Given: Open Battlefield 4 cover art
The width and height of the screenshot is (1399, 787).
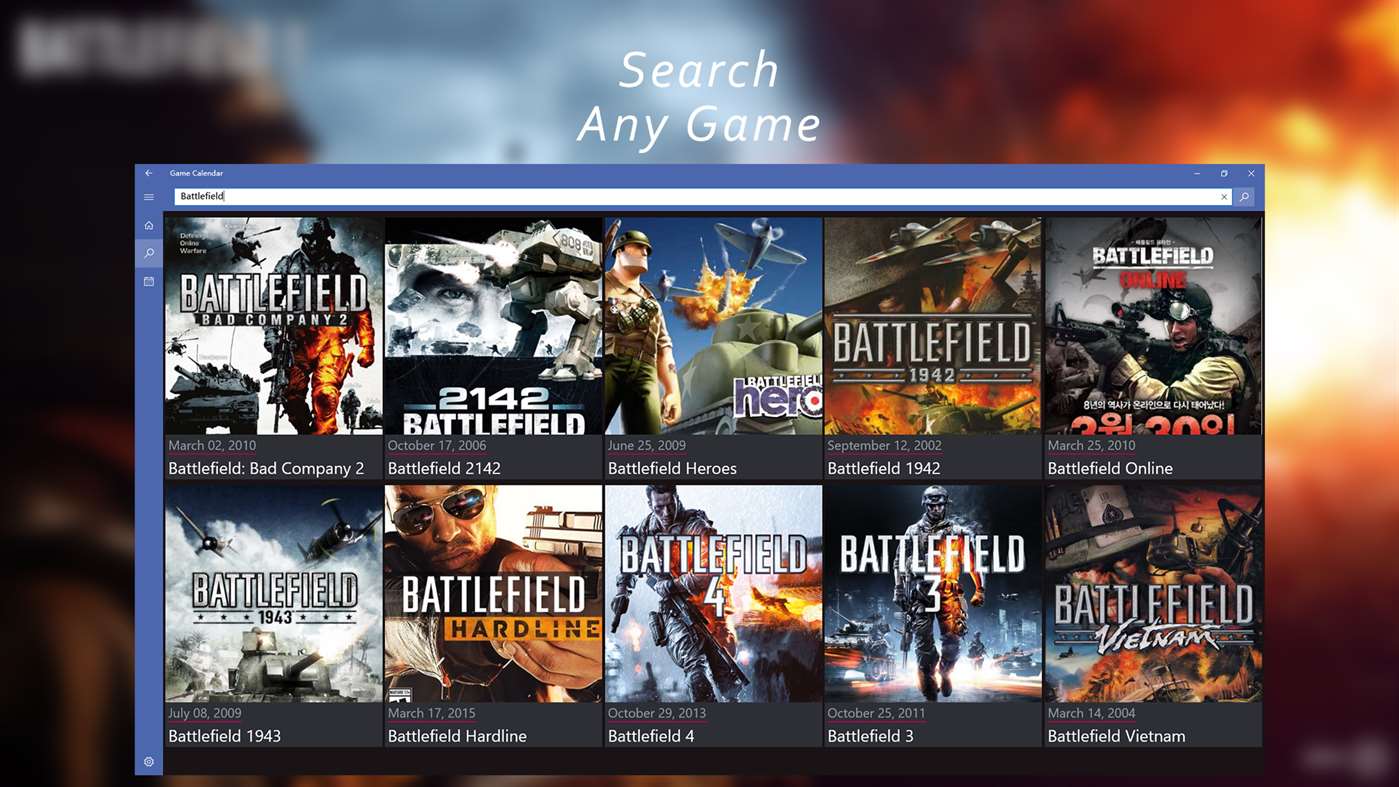Looking at the screenshot, I should 713,594.
